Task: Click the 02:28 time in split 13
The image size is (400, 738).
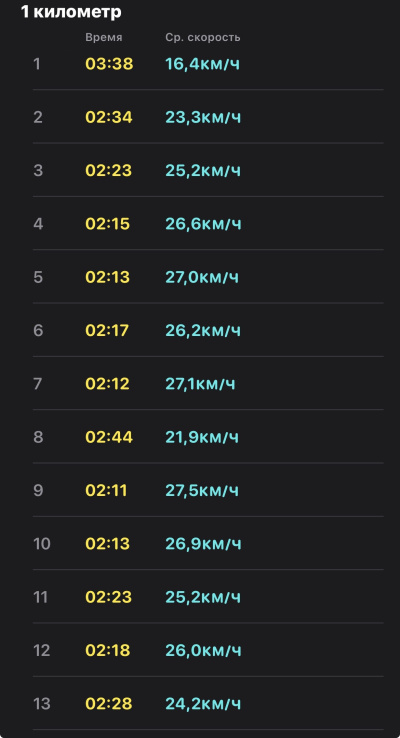Action: tap(109, 704)
